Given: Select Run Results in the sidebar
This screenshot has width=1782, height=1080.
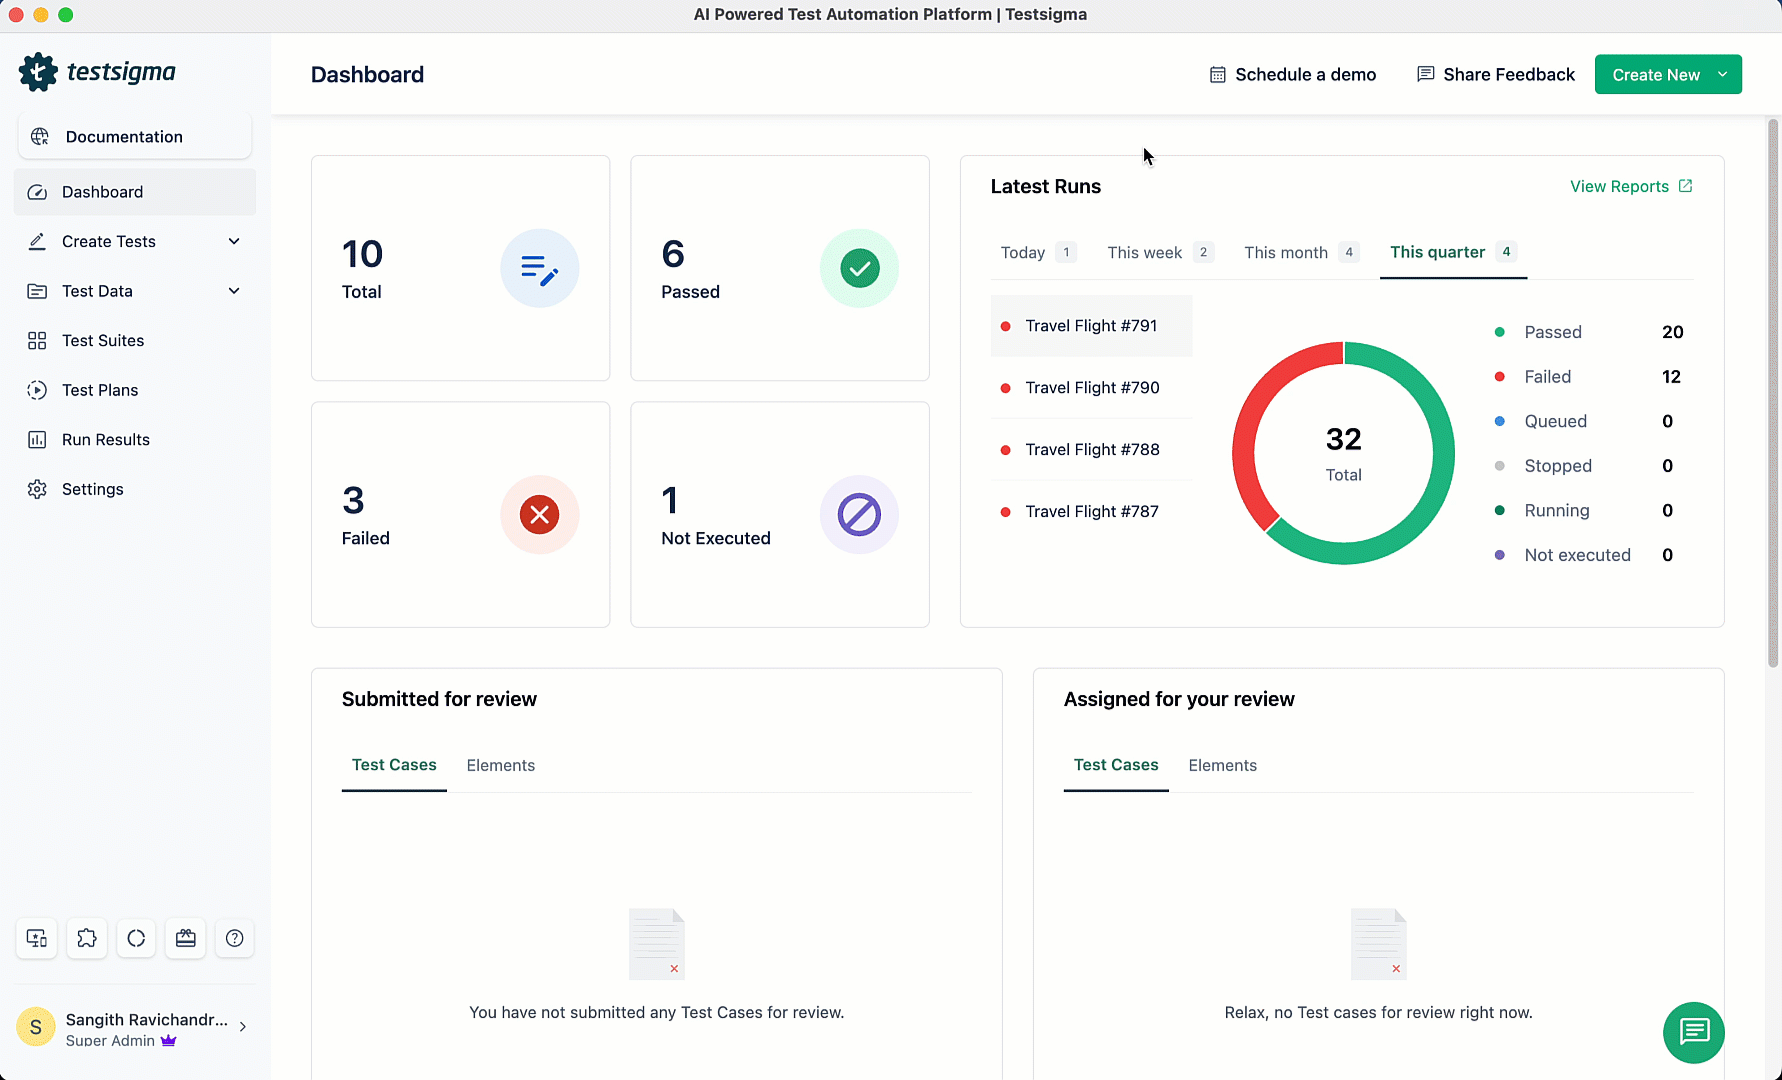Looking at the screenshot, I should point(104,439).
